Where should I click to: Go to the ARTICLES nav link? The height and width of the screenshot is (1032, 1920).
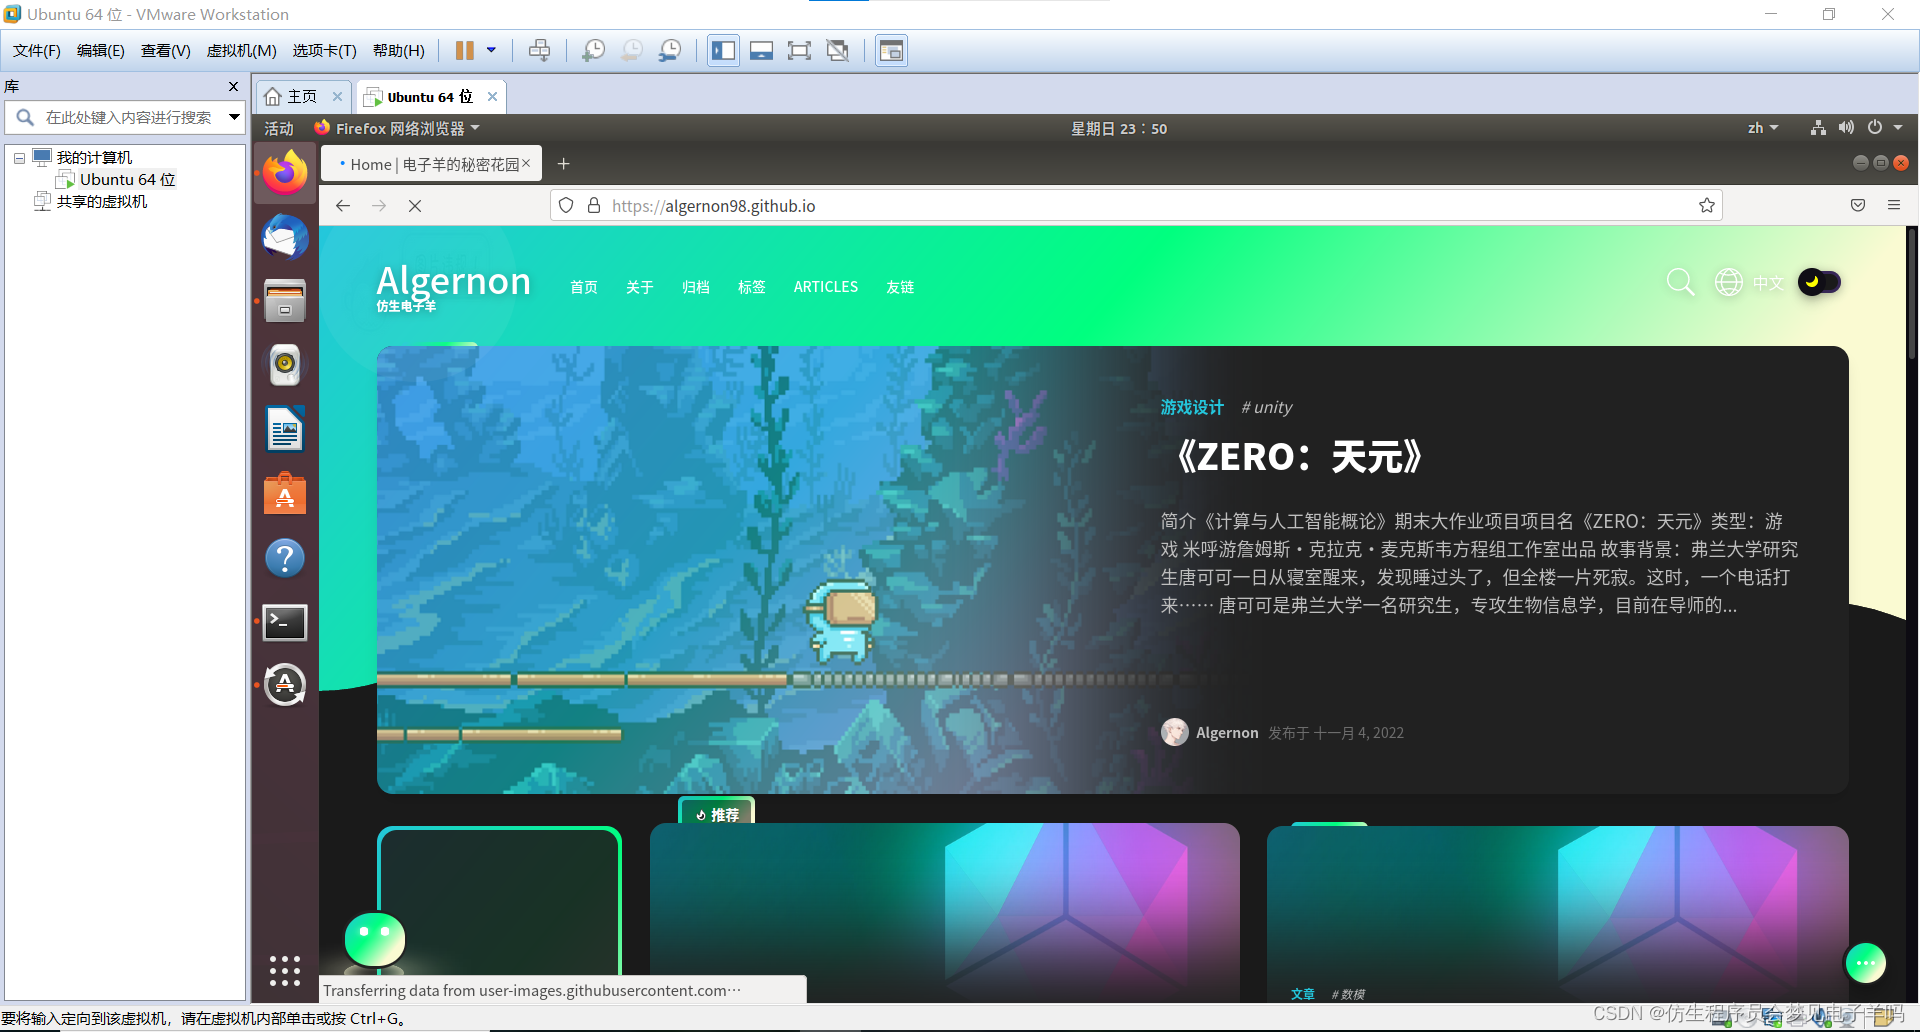pyautogui.click(x=826, y=287)
